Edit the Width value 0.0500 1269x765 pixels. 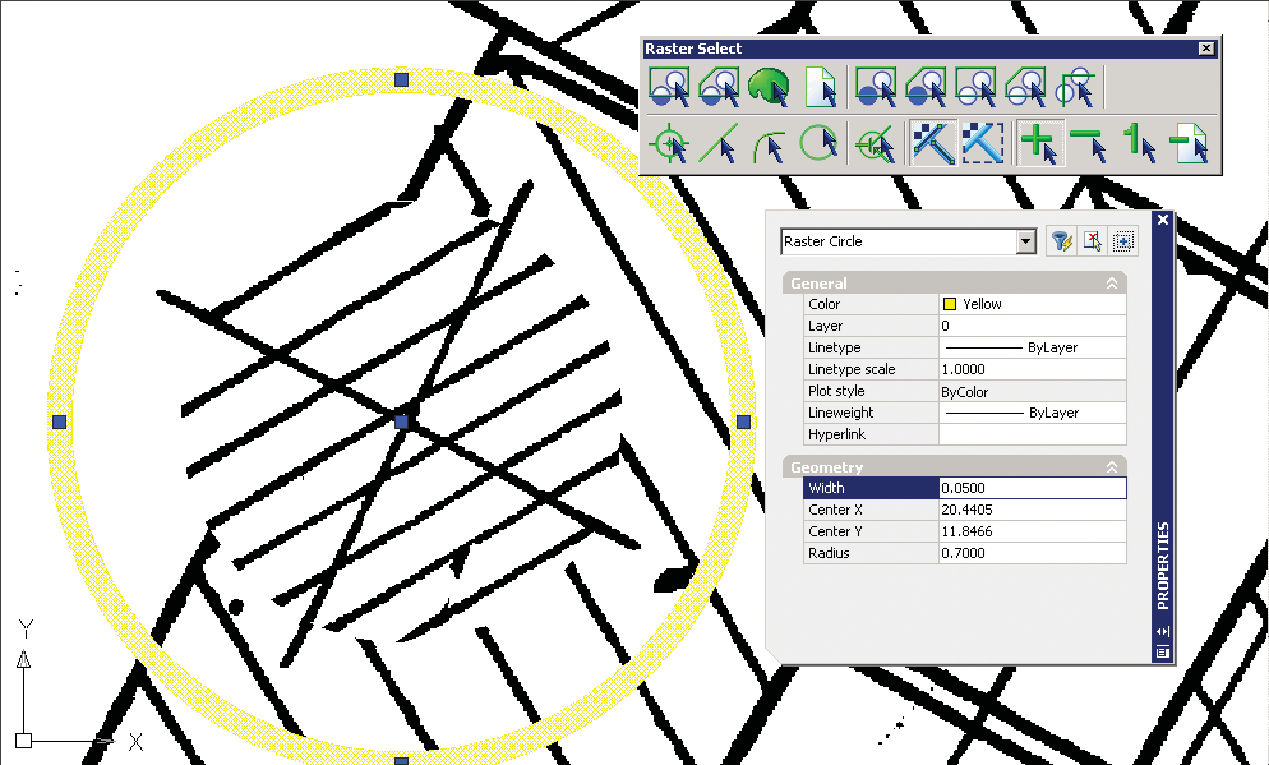coord(1032,488)
